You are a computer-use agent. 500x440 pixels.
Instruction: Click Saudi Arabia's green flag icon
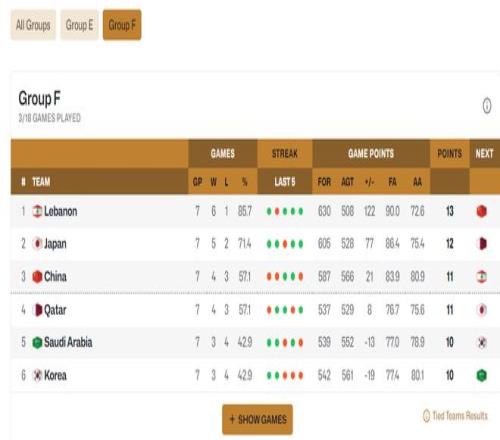(37, 342)
